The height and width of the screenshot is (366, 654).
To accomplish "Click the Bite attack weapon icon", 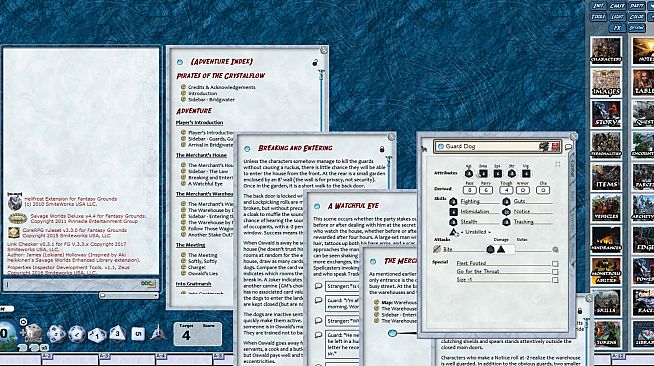I will point(437,249).
